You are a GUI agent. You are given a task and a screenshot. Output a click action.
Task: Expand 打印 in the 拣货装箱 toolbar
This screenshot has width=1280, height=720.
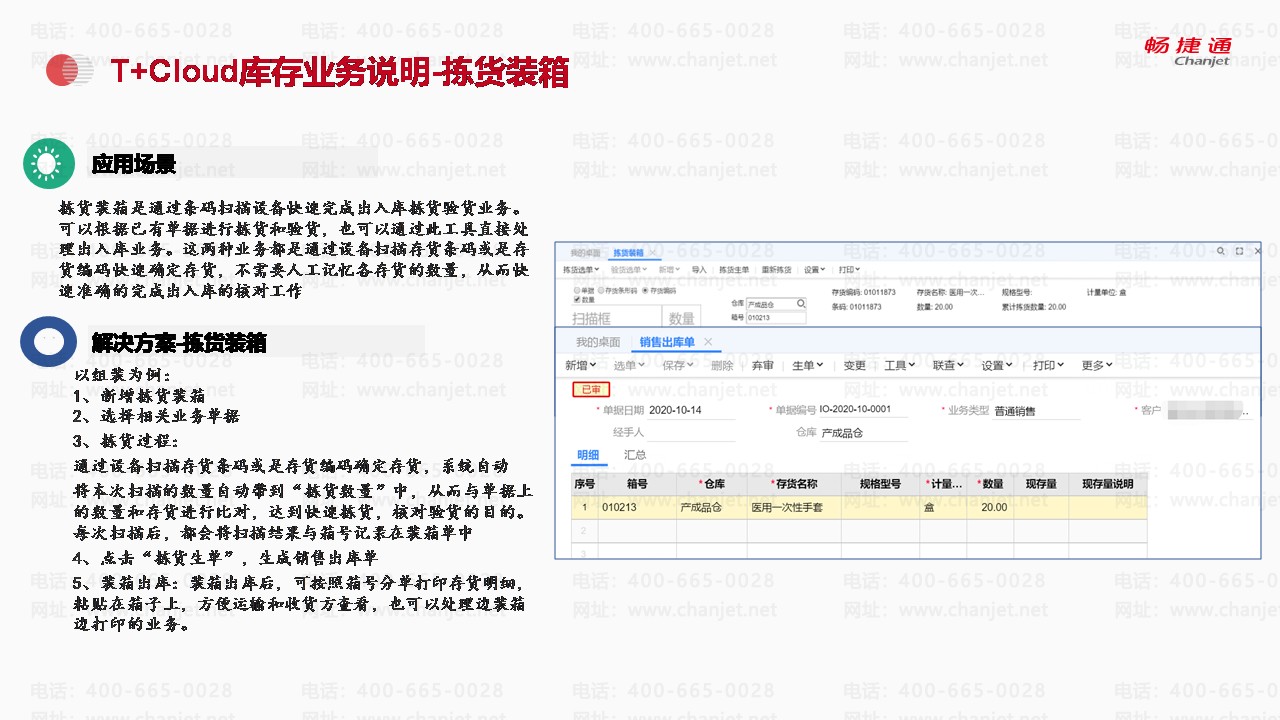[x=850, y=270]
